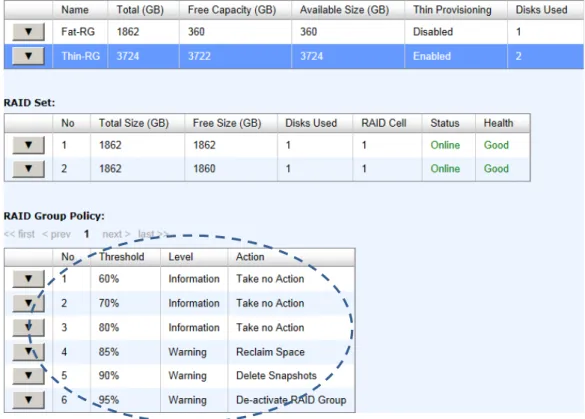Select the 95% threshold cell

(x=109, y=400)
